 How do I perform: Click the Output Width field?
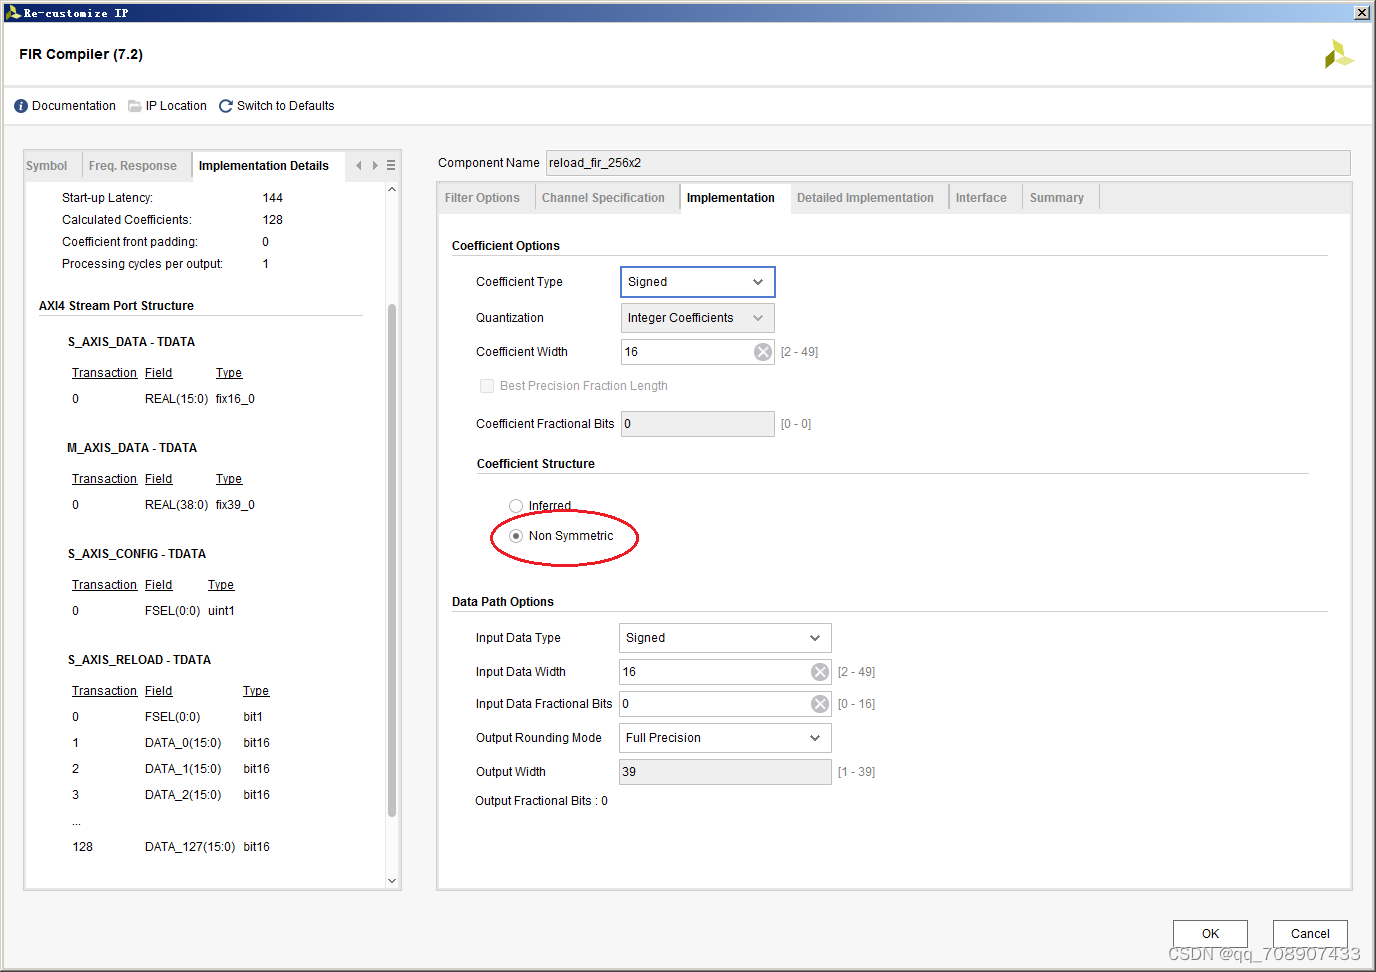[x=725, y=772]
